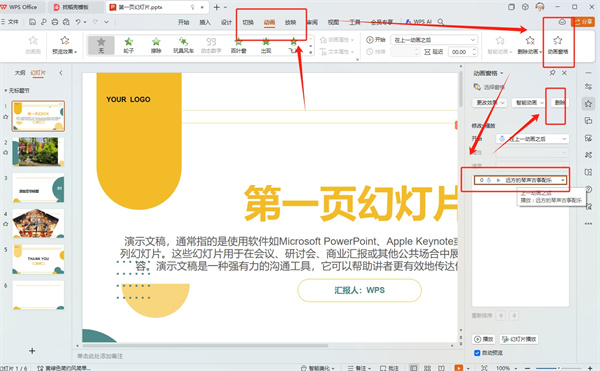Click 删除 delete button in animation pane
Viewport: 600px width, 371px height.
560,103
